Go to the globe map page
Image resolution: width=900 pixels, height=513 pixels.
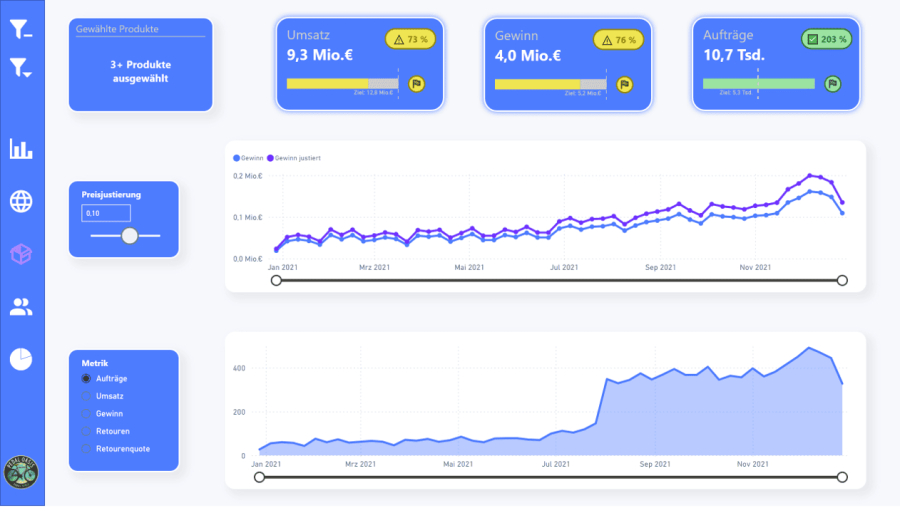pos(21,201)
